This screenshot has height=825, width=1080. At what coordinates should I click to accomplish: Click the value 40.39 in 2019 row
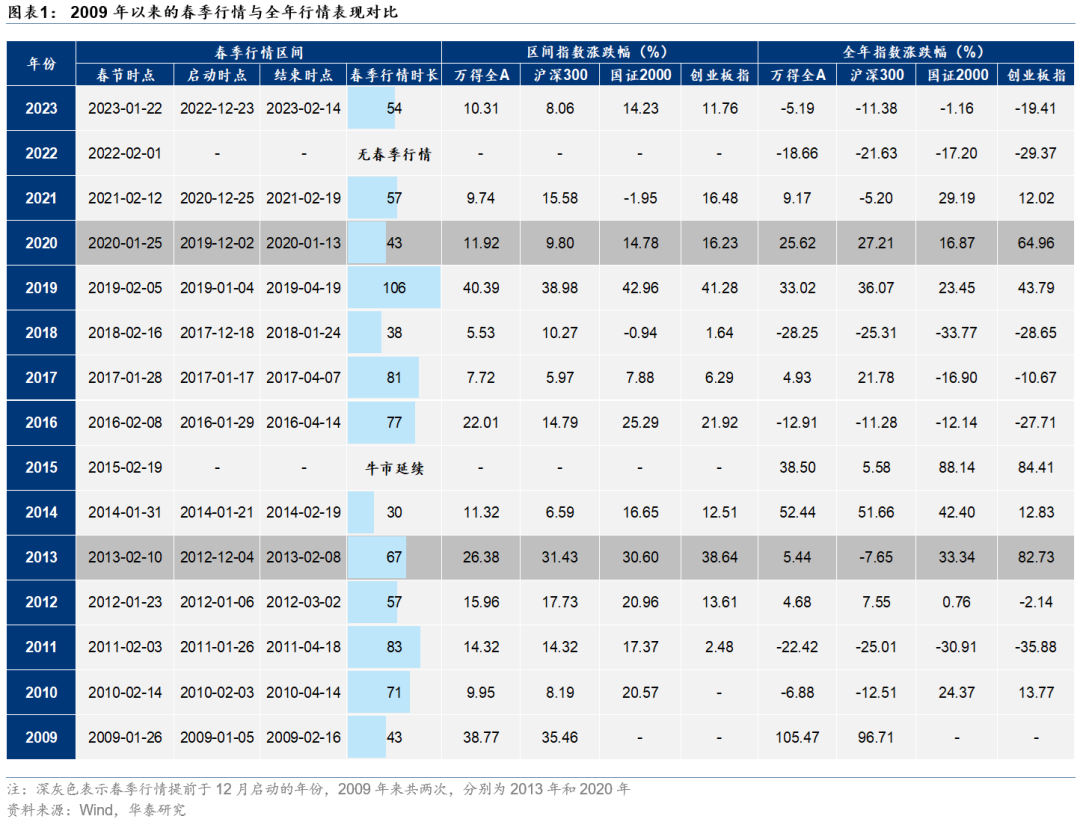click(481, 287)
